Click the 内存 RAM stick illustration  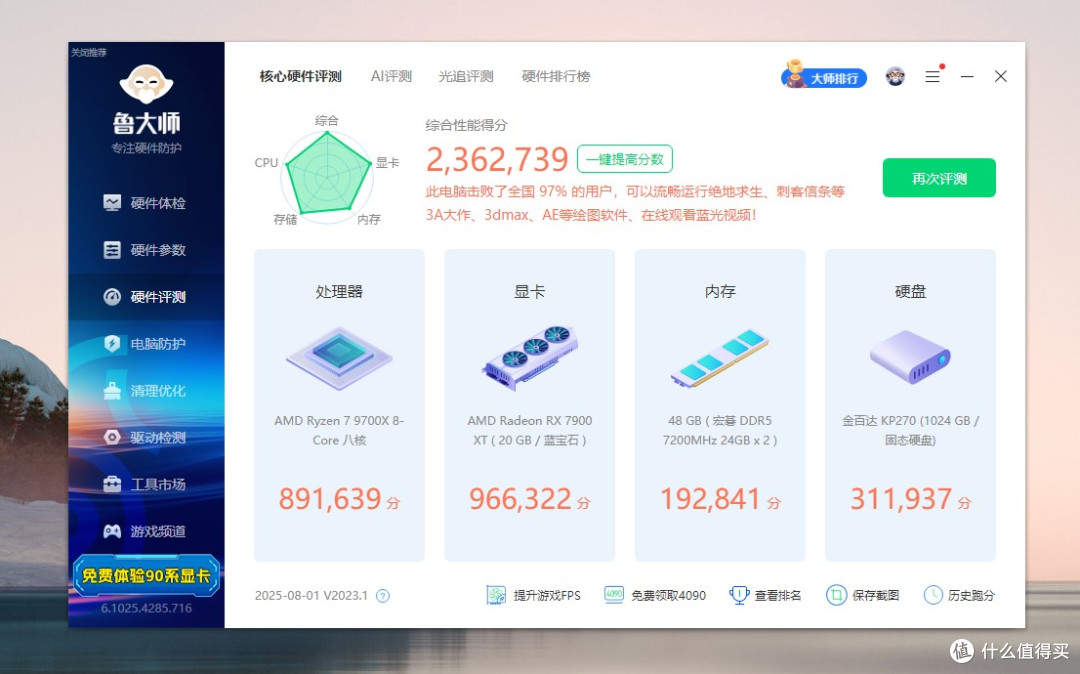720,358
